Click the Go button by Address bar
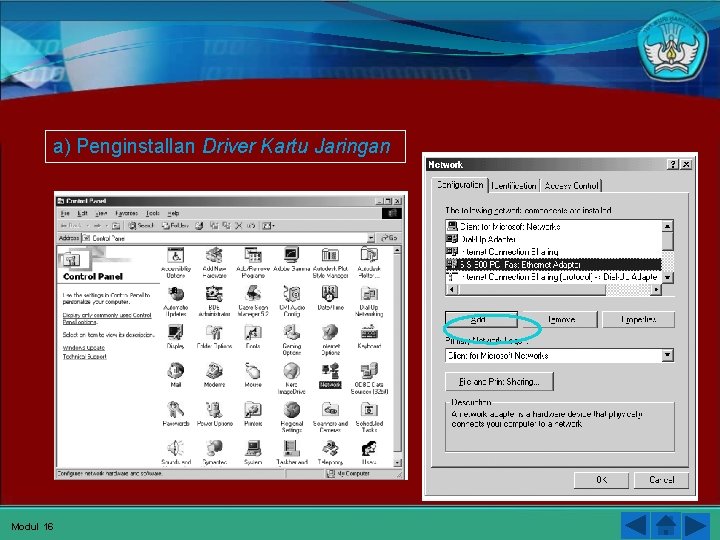Viewport: 720px width, 540px height. (389, 238)
